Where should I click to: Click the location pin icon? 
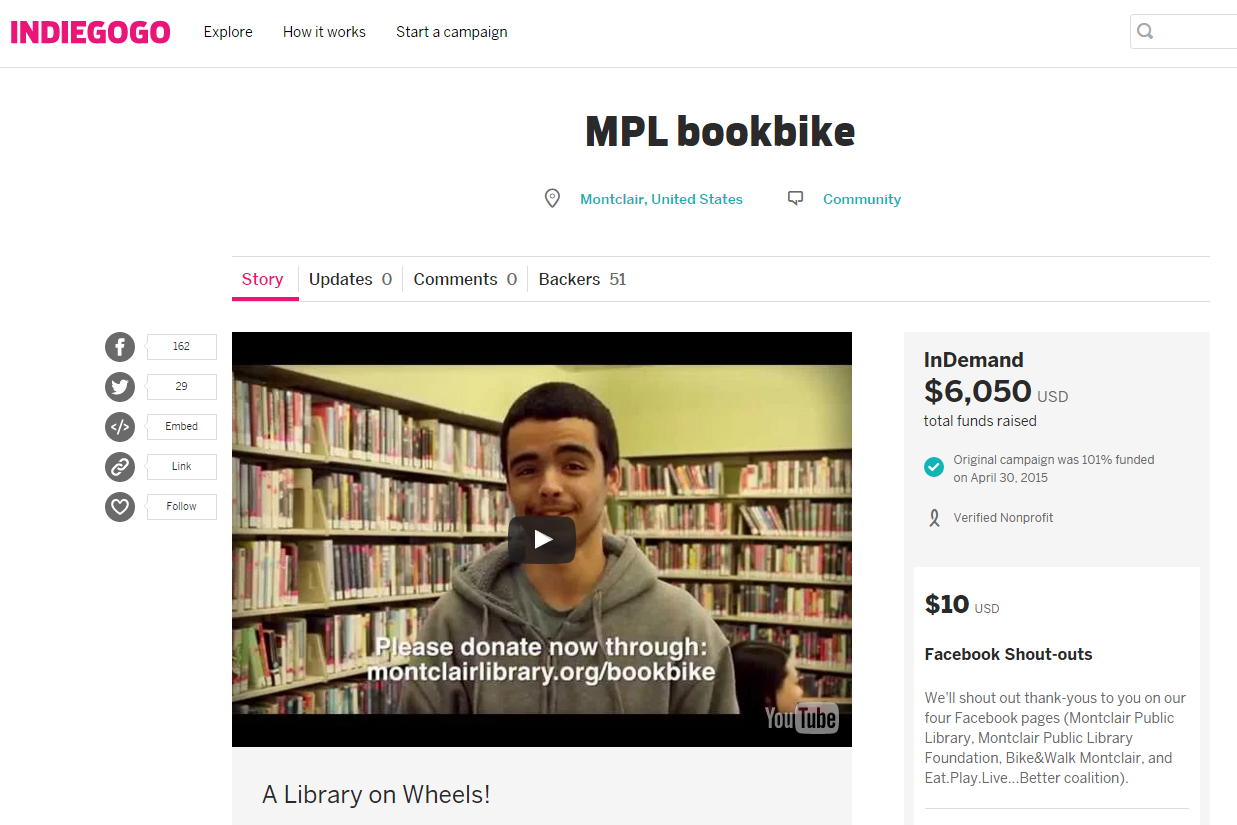pyautogui.click(x=552, y=199)
